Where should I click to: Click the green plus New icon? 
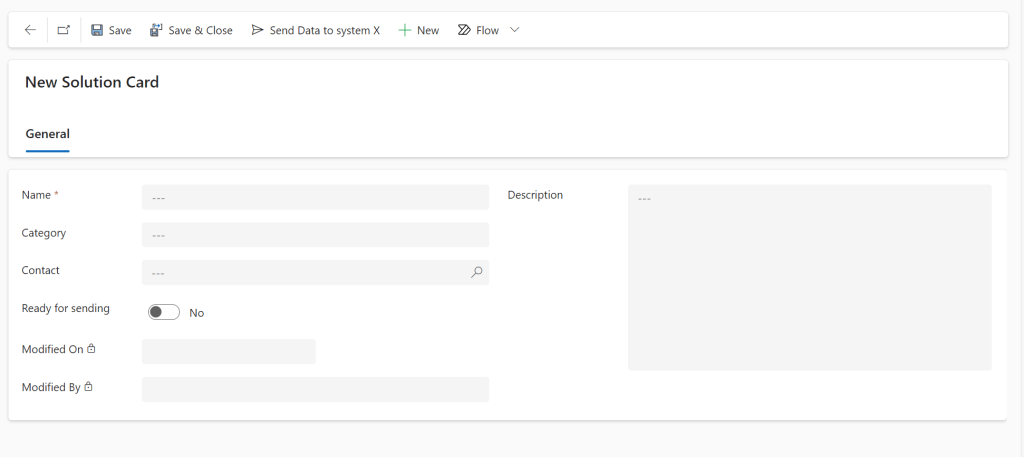pyautogui.click(x=405, y=30)
